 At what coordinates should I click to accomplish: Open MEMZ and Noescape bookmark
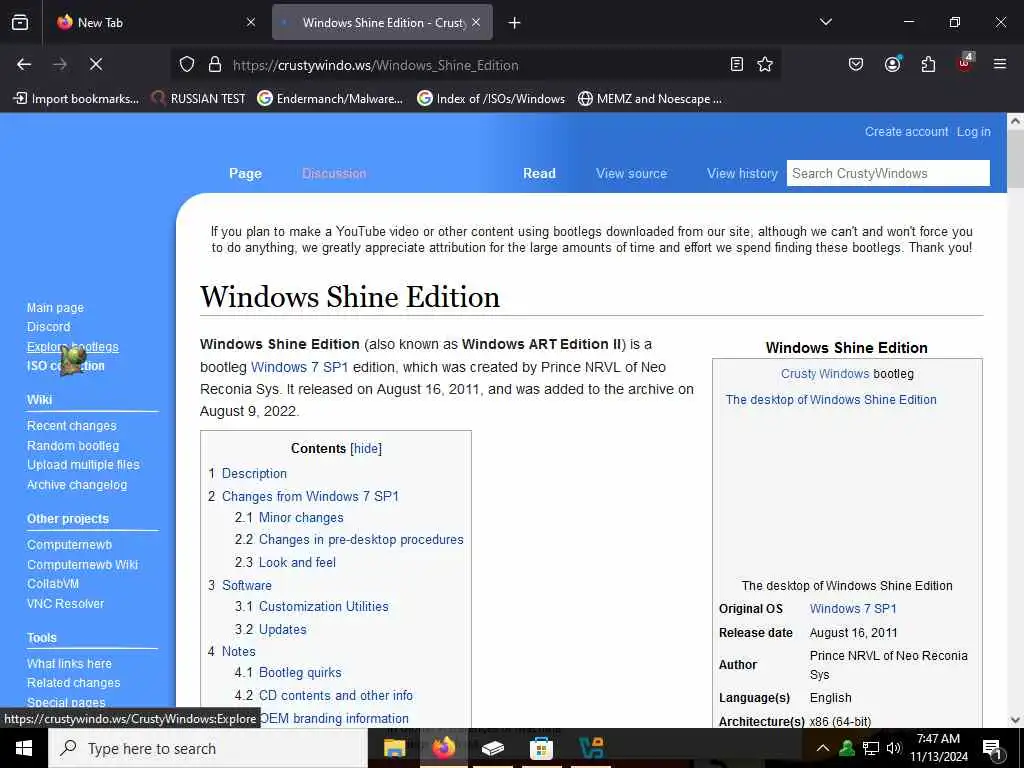650,99
